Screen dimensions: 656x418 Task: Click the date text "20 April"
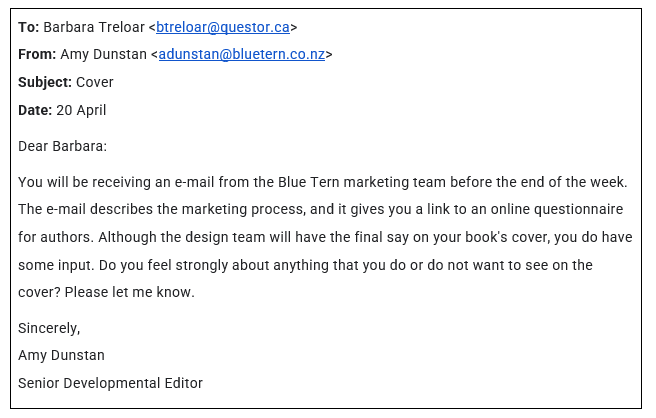coord(82,110)
